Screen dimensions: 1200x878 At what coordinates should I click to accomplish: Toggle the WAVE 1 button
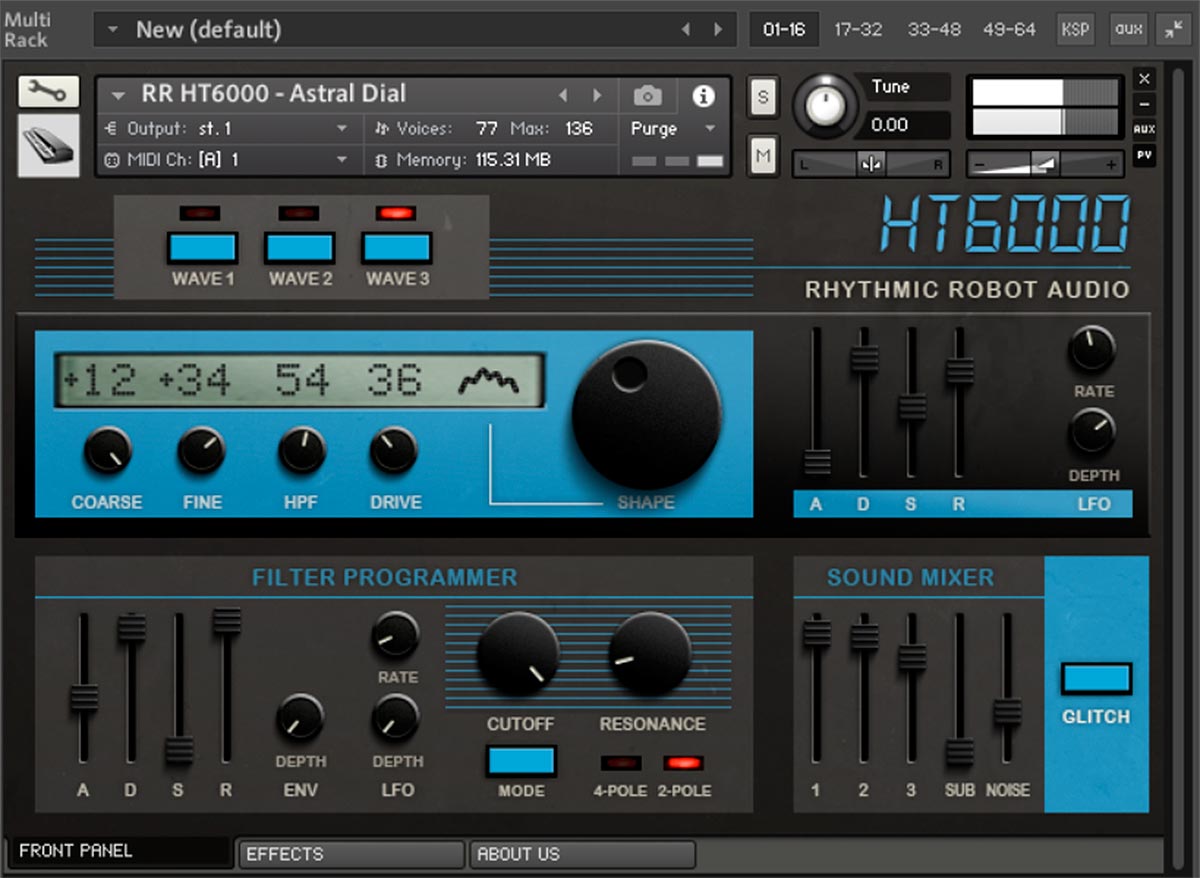click(x=202, y=247)
